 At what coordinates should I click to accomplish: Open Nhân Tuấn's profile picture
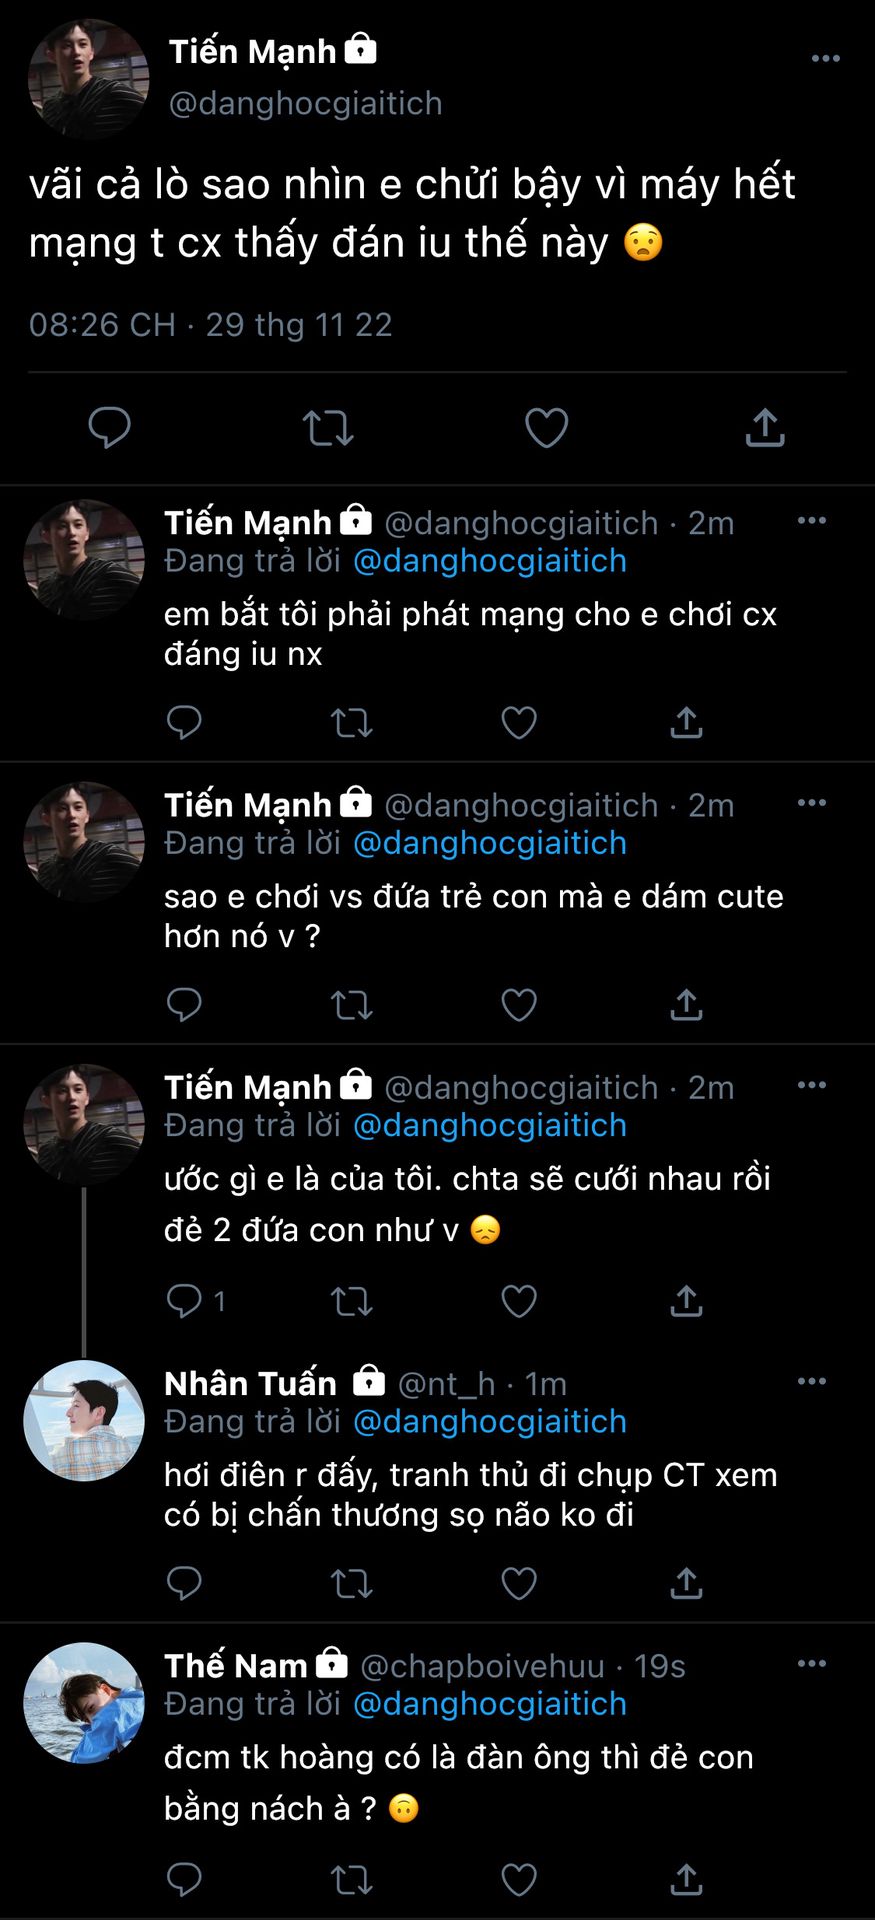click(84, 1420)
